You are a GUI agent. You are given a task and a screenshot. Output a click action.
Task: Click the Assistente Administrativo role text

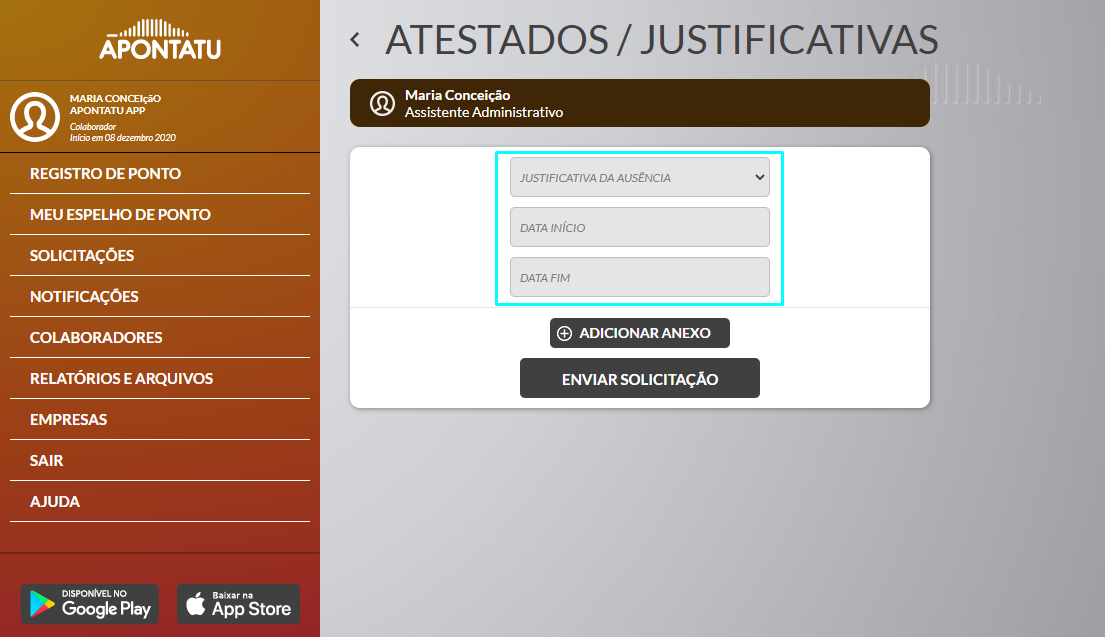click(483, 112)
